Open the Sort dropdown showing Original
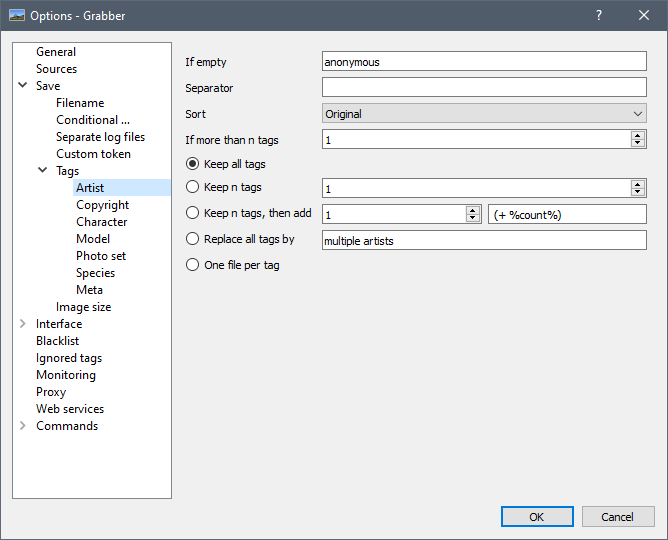This screenshot has width=668, height=540. point(484,114)
